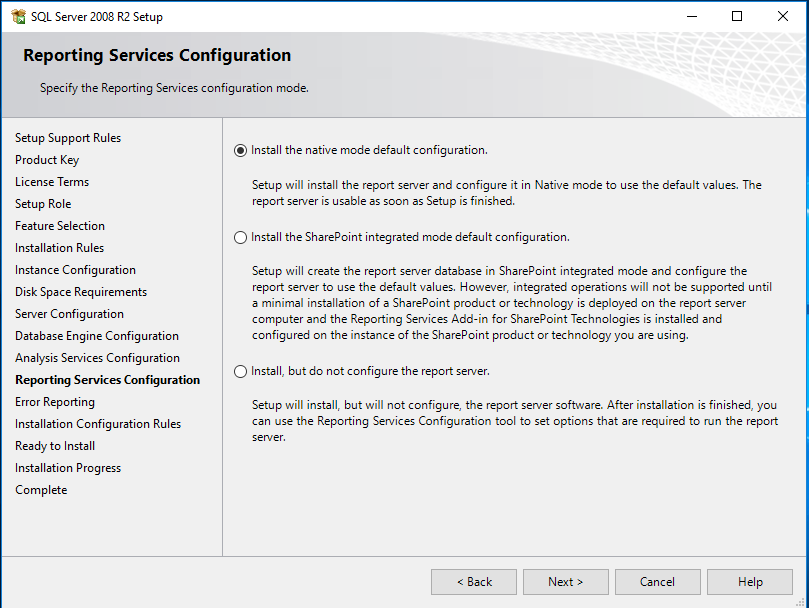Select Database Engine Configuration step
This screenshot has width=809, height=608.
click(x=97, y=336)
